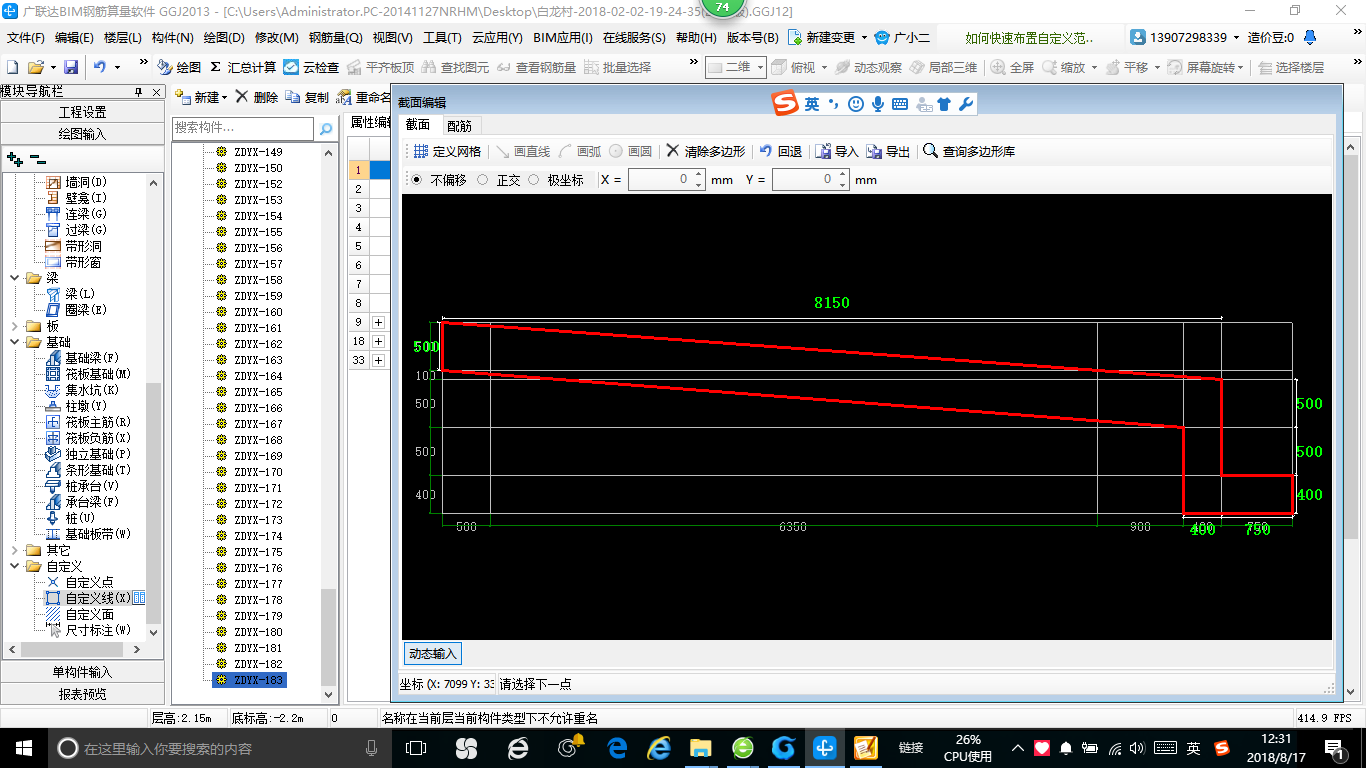
Task: Click the 单构件输入 button
Action: tap(82, 672)
